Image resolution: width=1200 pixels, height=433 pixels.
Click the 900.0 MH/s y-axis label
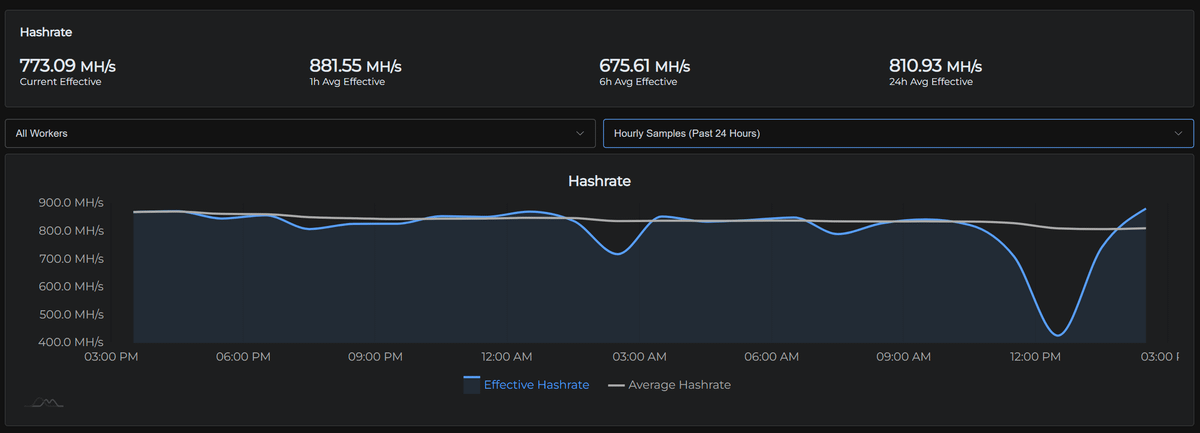(x=70, y=203)
